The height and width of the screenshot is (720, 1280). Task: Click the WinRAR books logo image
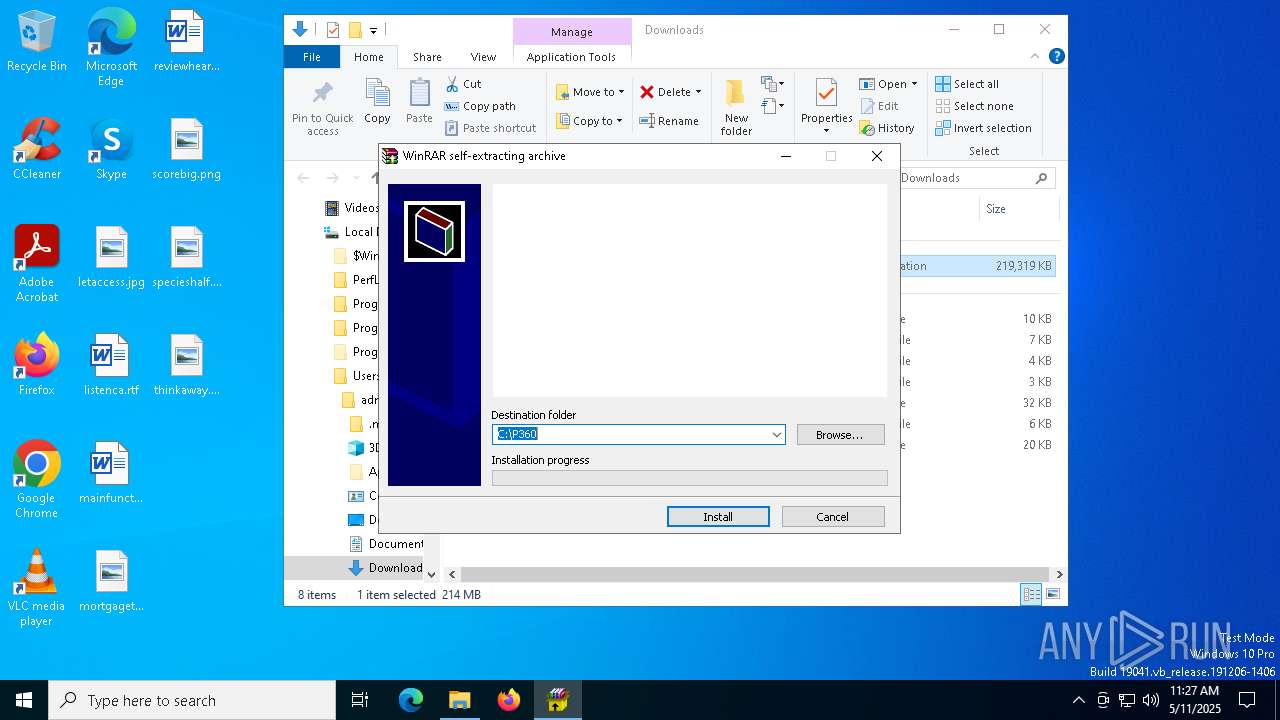click(434, 232)
